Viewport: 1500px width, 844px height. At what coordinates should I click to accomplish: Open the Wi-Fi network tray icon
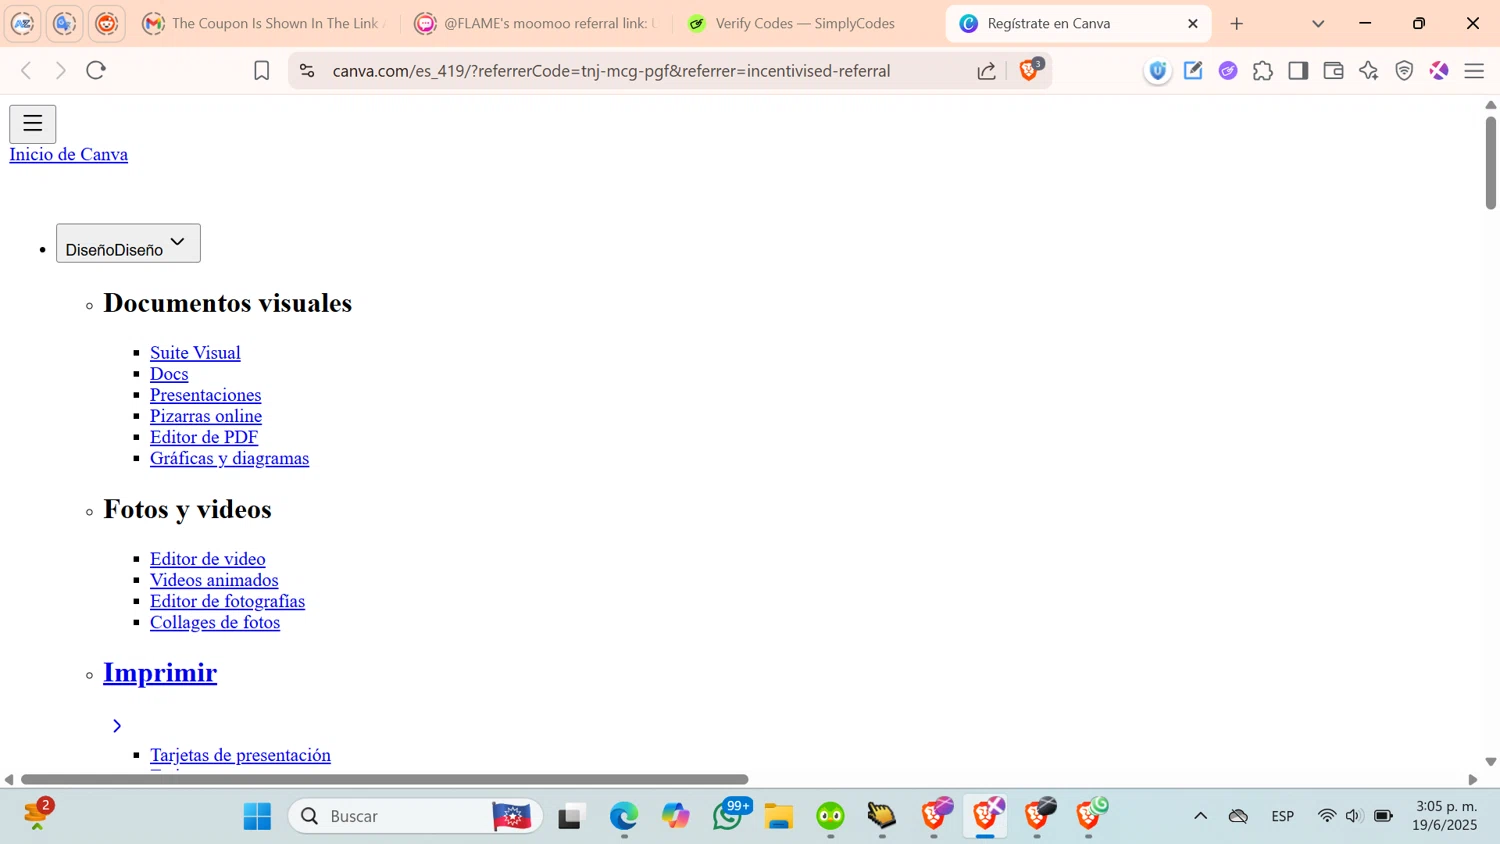tap(1327, 816)
